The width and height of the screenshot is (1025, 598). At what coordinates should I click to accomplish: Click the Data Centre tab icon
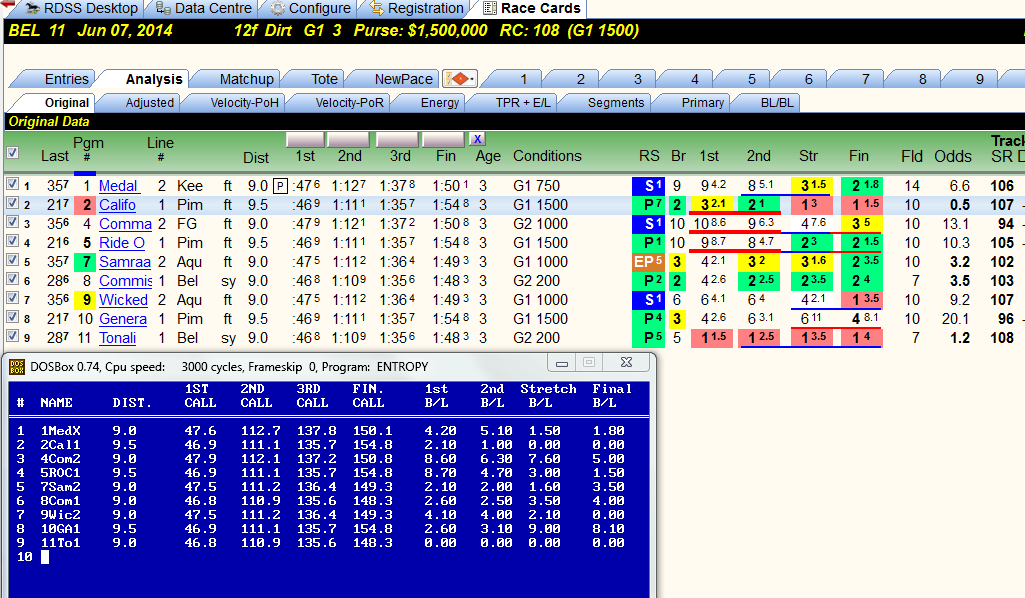(163, 8)
